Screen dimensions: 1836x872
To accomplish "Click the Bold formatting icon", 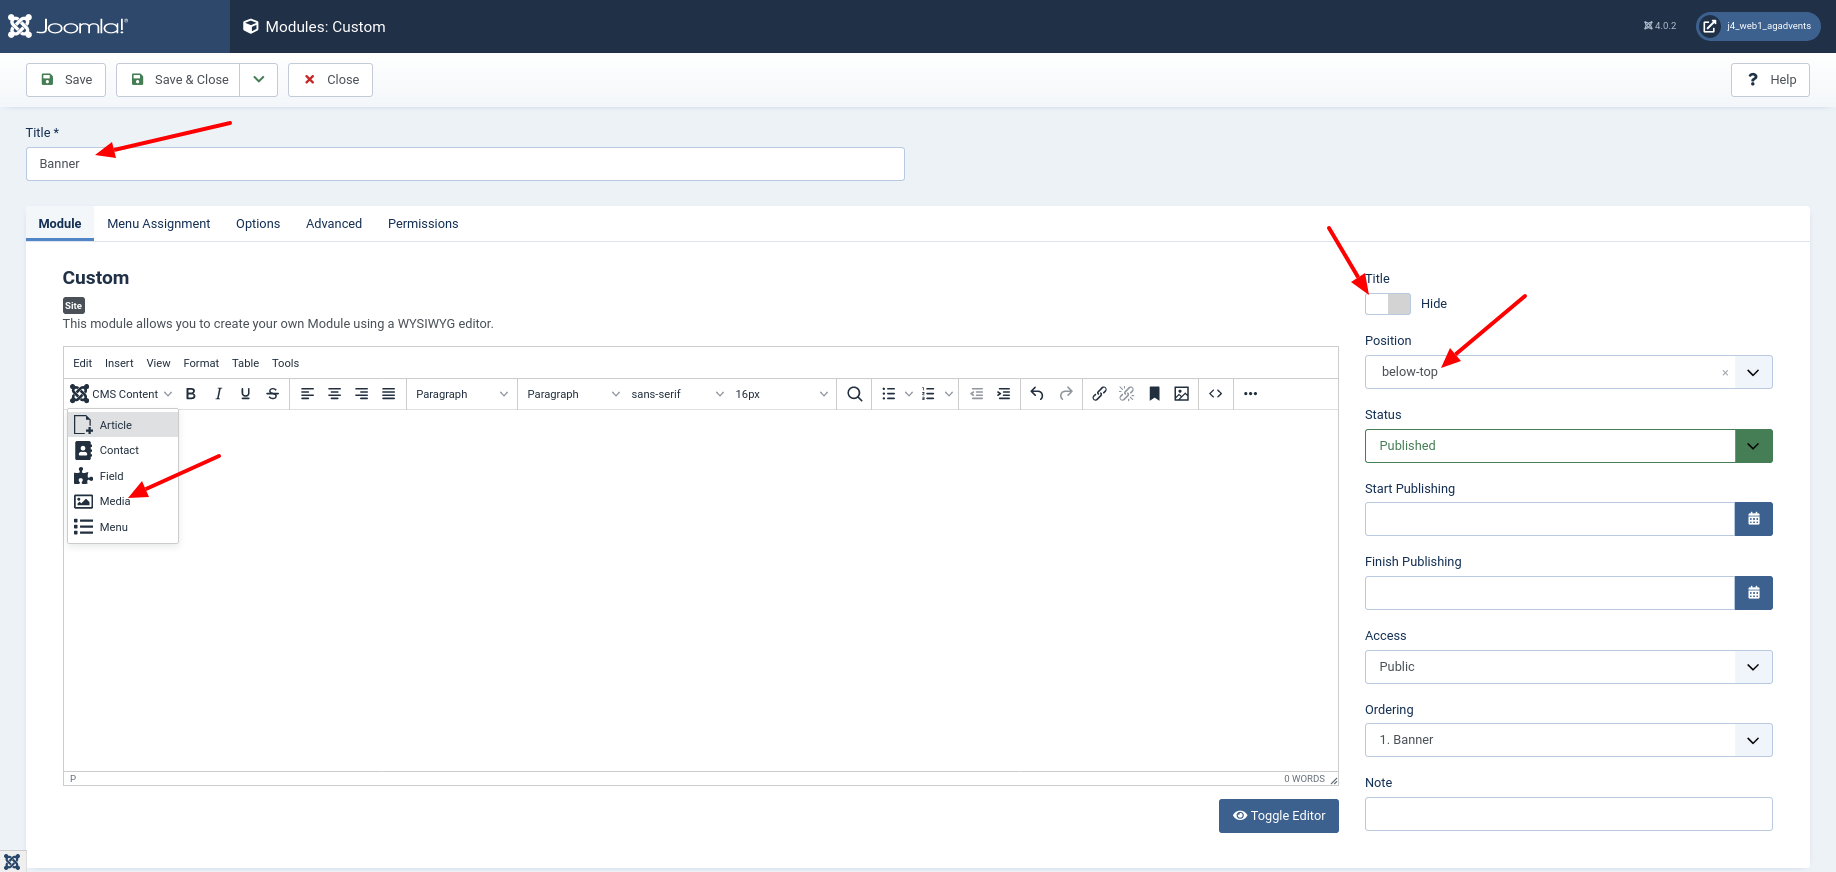I will (191, 394).
